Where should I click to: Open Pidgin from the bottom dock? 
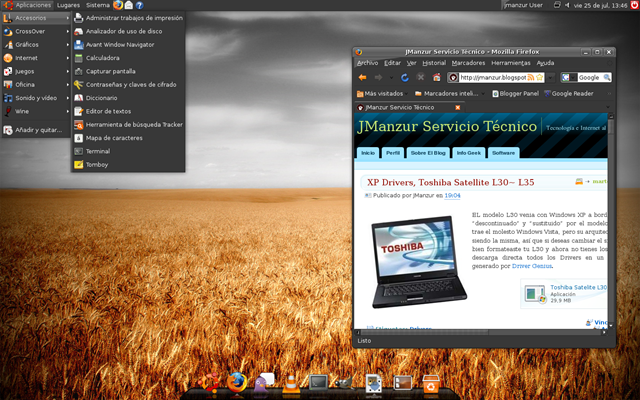[263, 383]
